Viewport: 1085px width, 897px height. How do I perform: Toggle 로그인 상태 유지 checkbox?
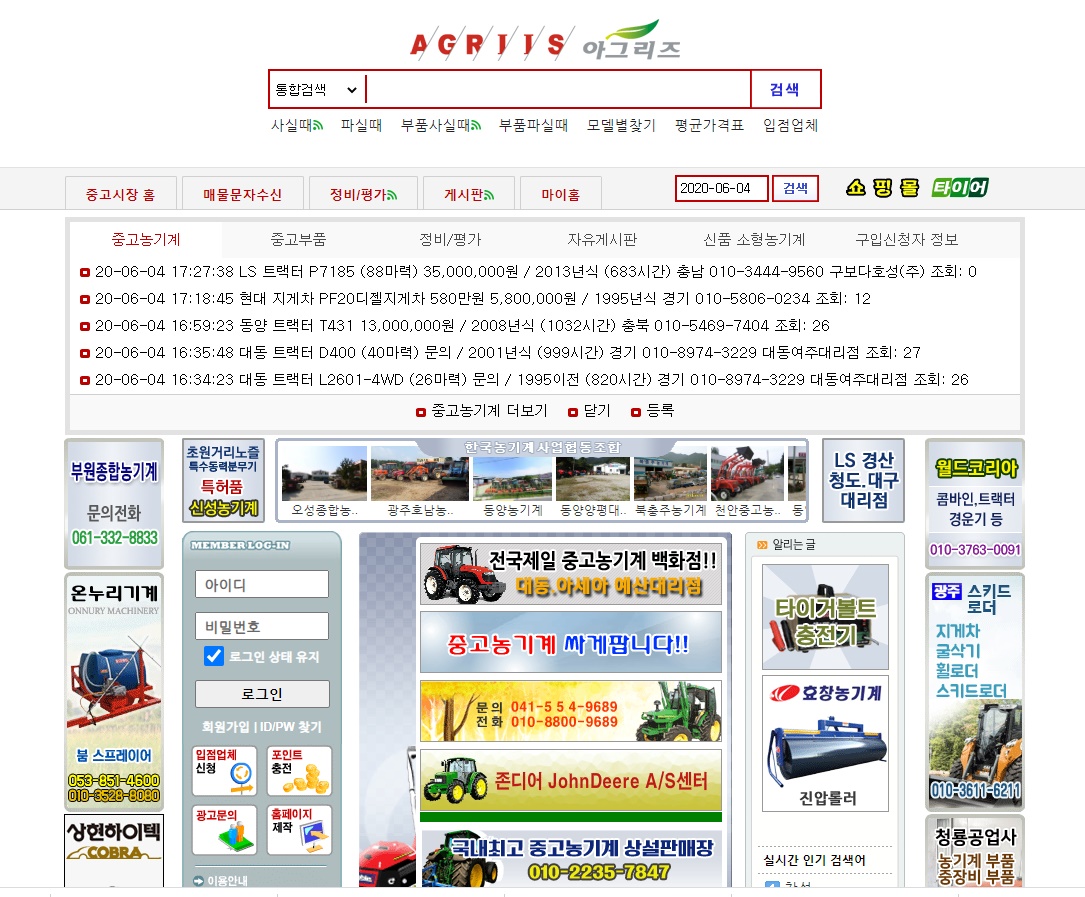pos(214,655)
